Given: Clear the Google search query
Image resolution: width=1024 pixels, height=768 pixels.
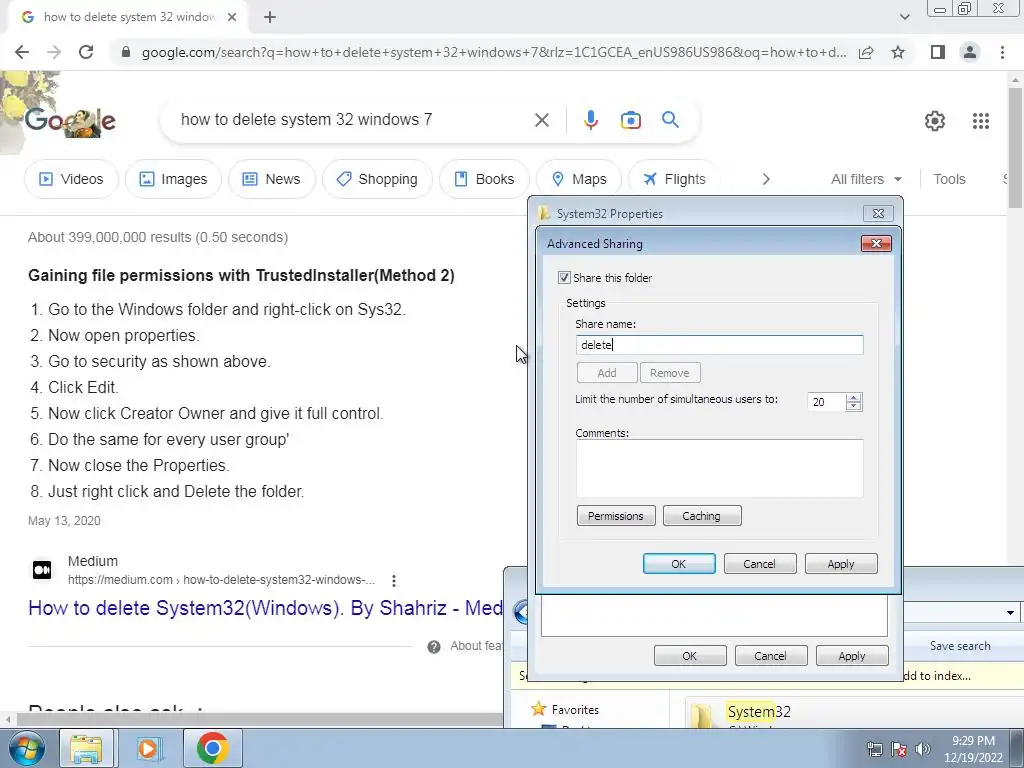Looking at the screenshot, I should point(541,120).
